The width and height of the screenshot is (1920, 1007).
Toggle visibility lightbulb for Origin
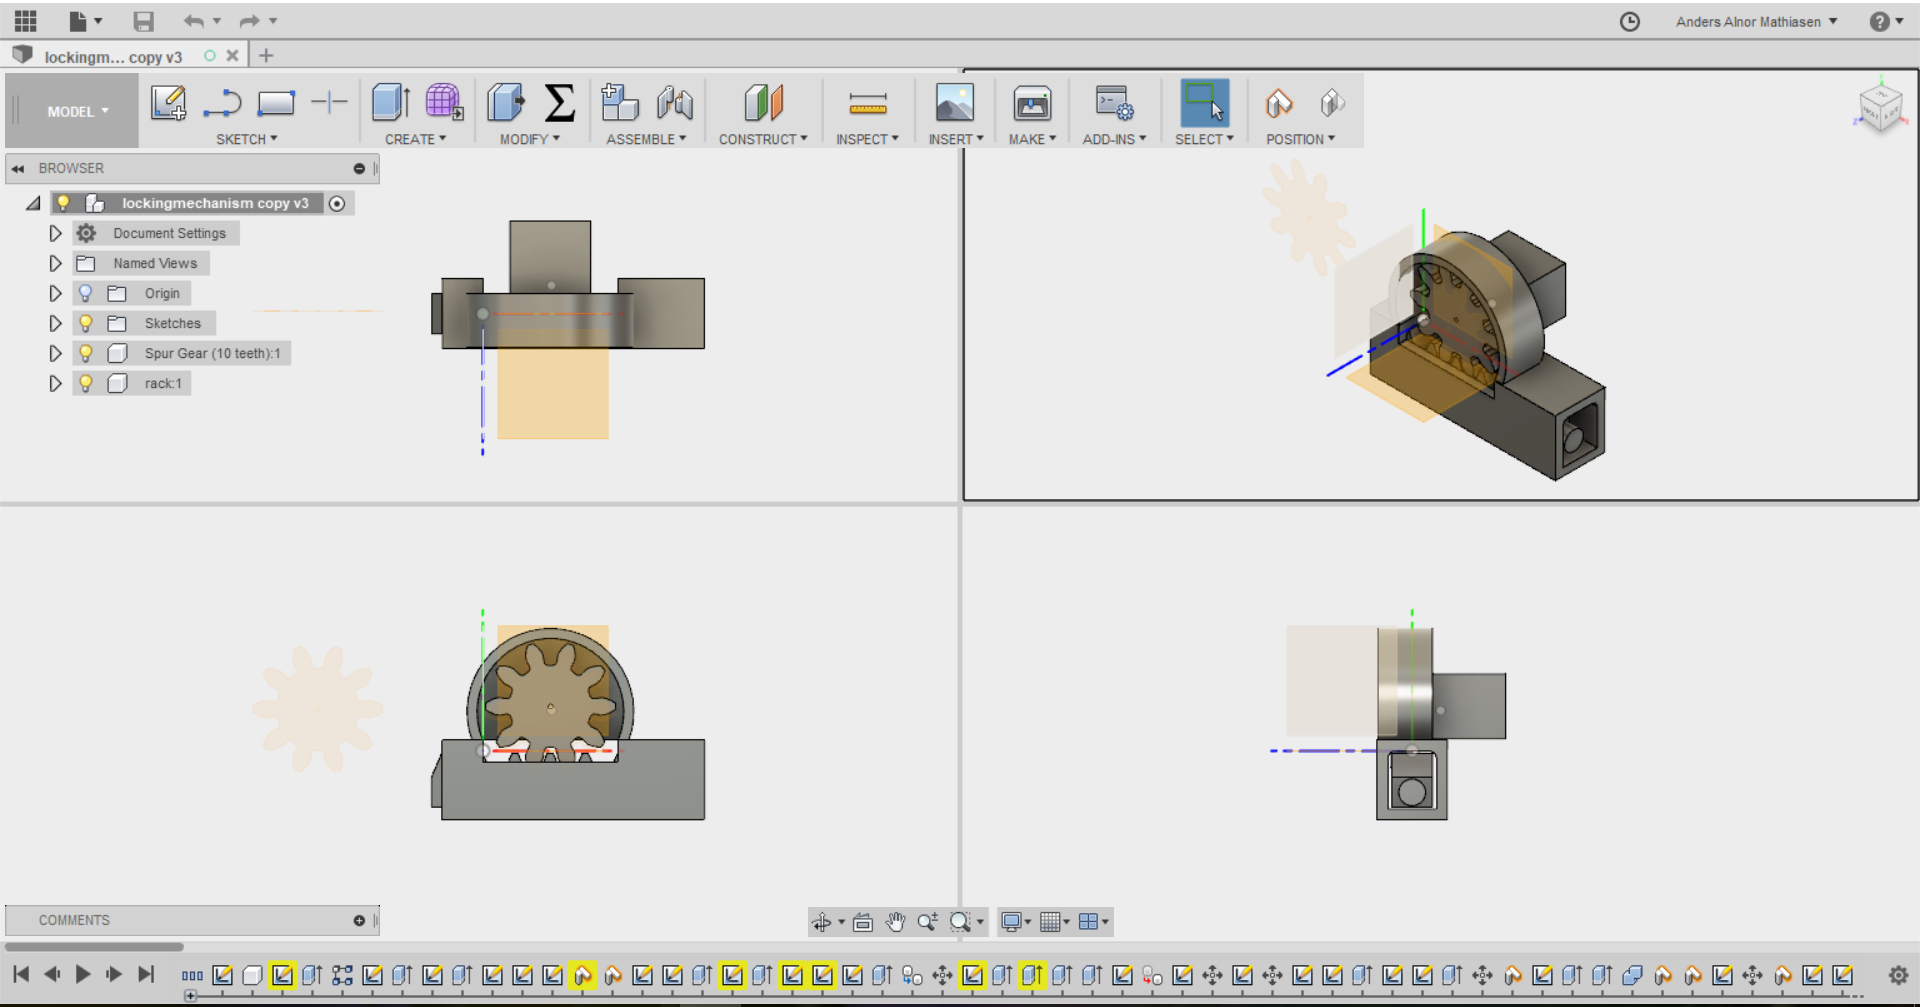click(86, 293)
